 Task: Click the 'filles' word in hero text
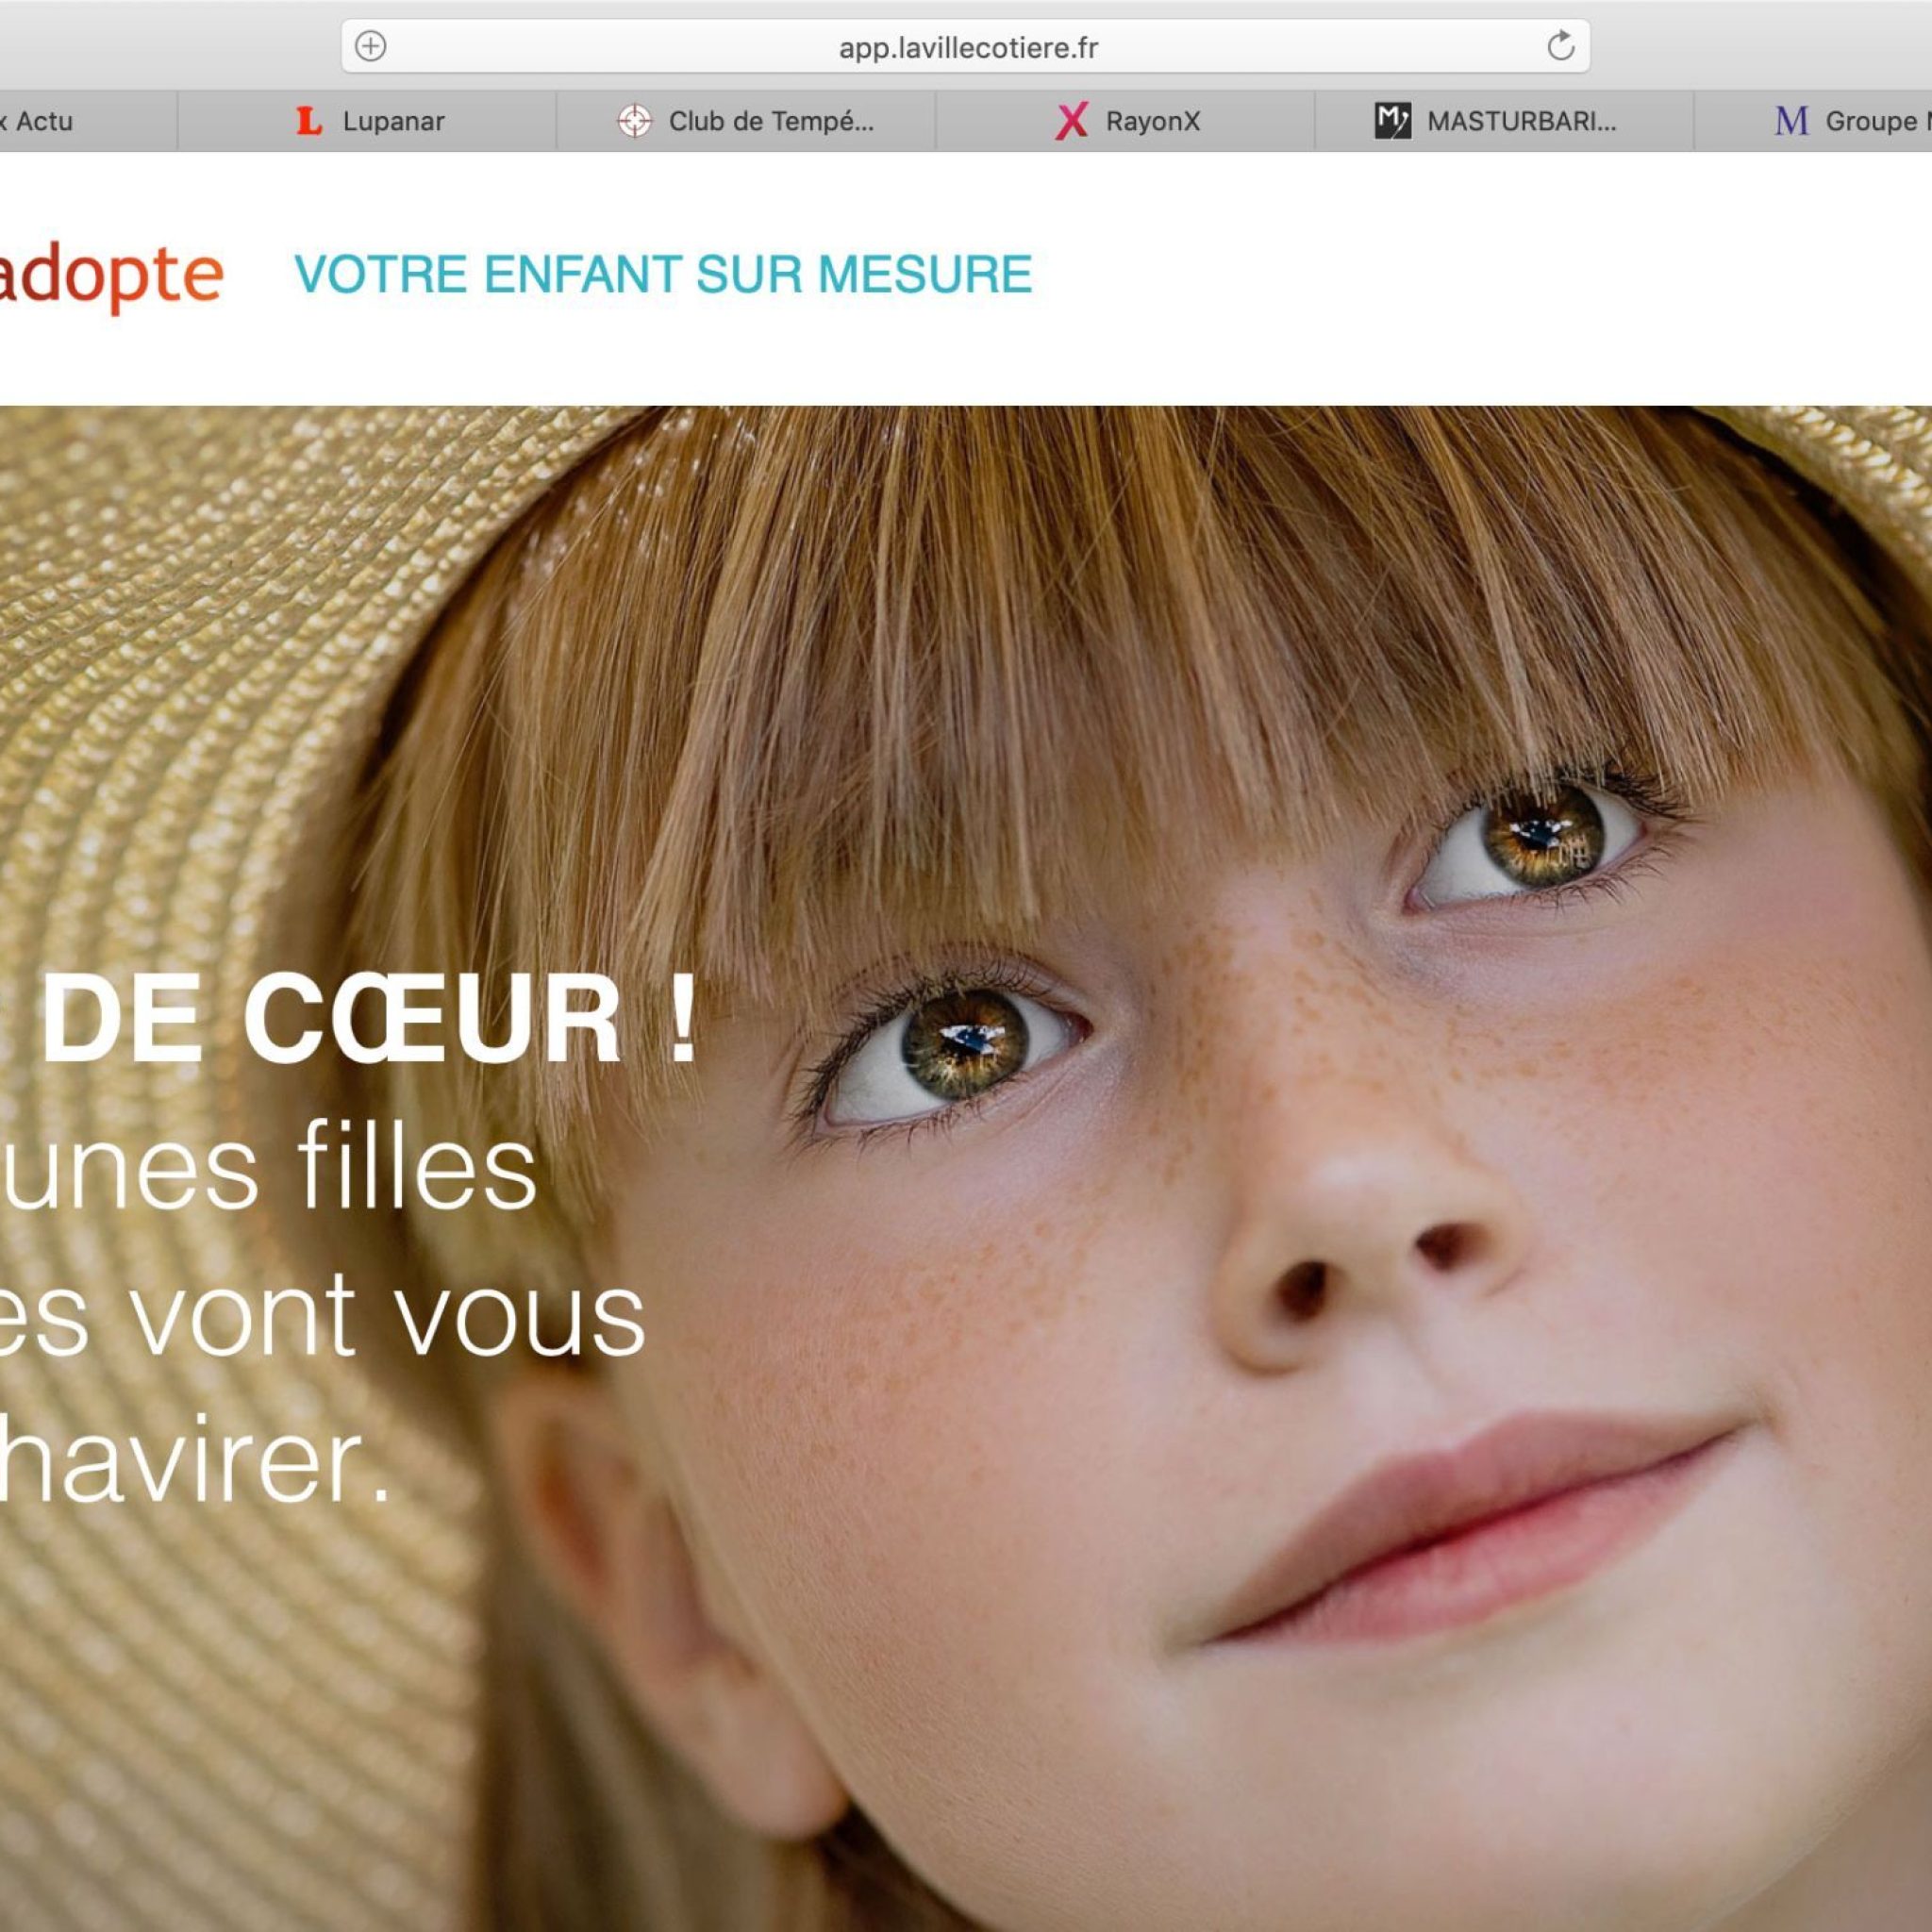pyautogui.click(x=417, y=1168)
